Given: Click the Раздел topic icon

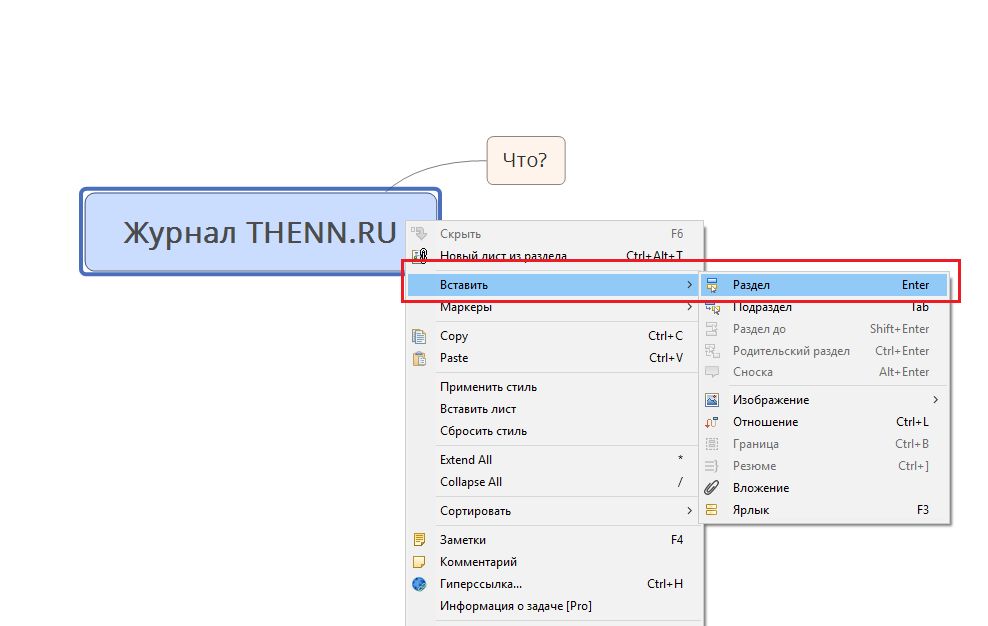Looking at the screenshot, I should point(712,285).
